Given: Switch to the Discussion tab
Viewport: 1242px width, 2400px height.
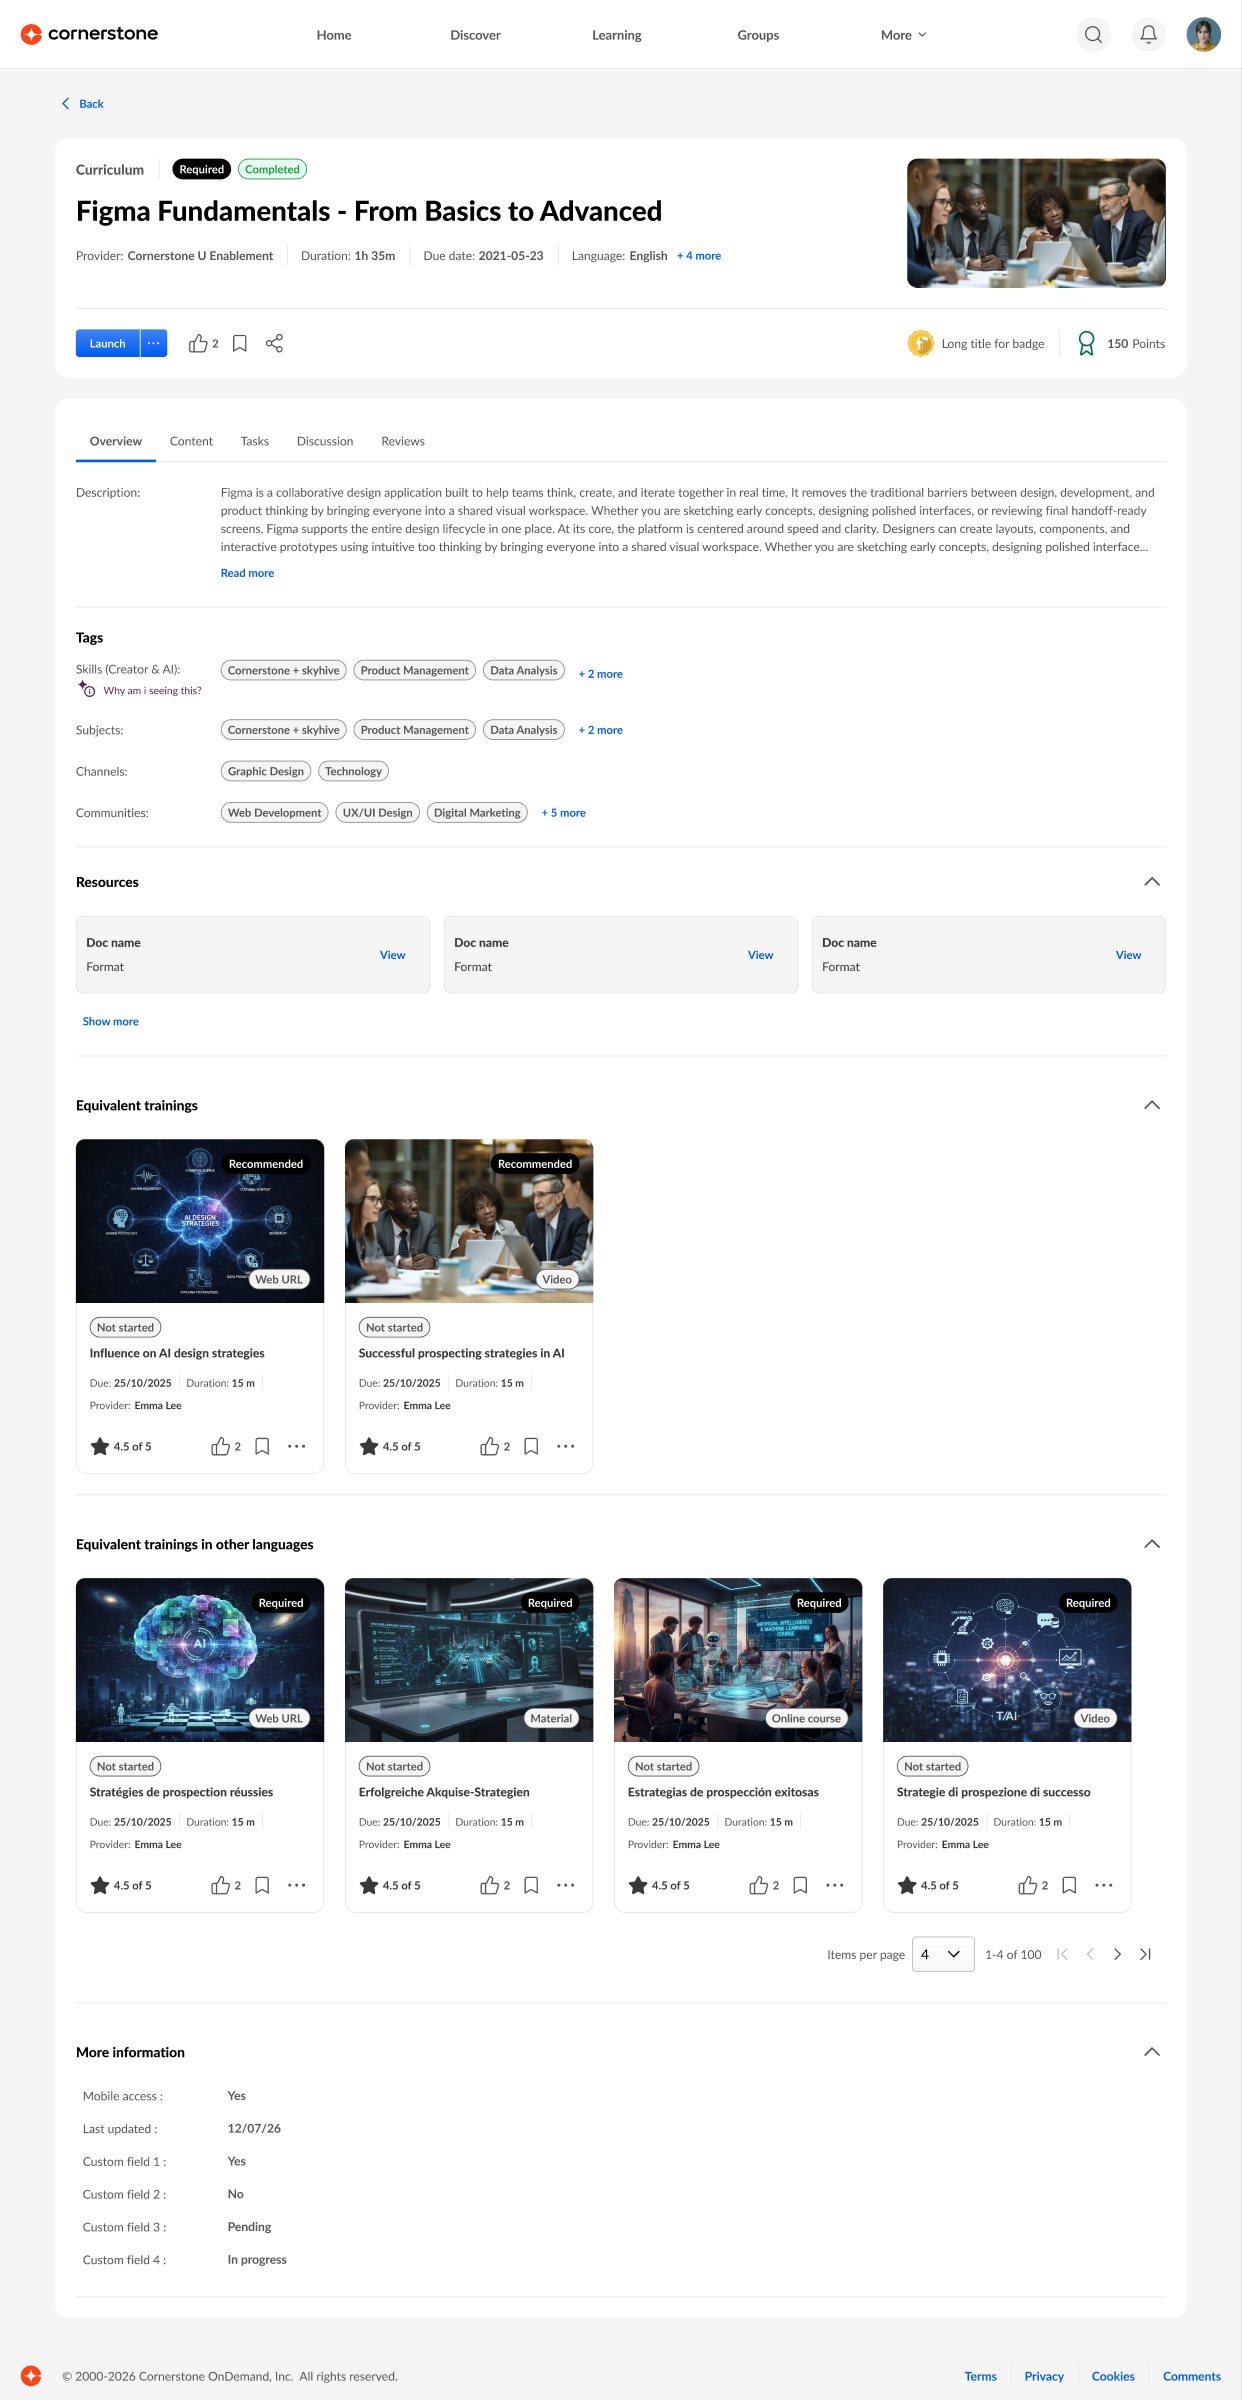Looking at the screenshot, I should click(x=325, y=441).
